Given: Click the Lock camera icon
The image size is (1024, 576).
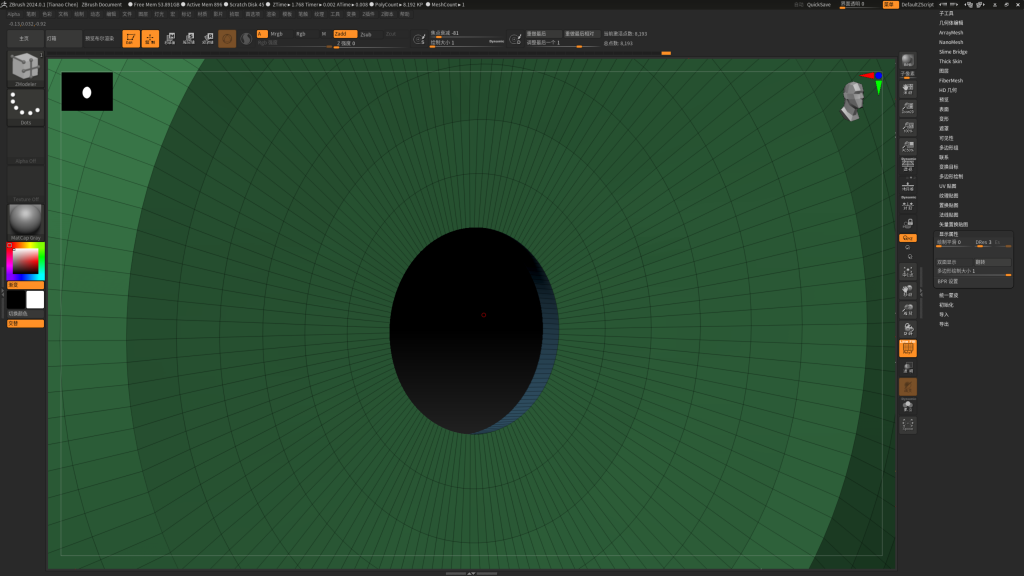Looking at the screenshot, I should [908, 223].
